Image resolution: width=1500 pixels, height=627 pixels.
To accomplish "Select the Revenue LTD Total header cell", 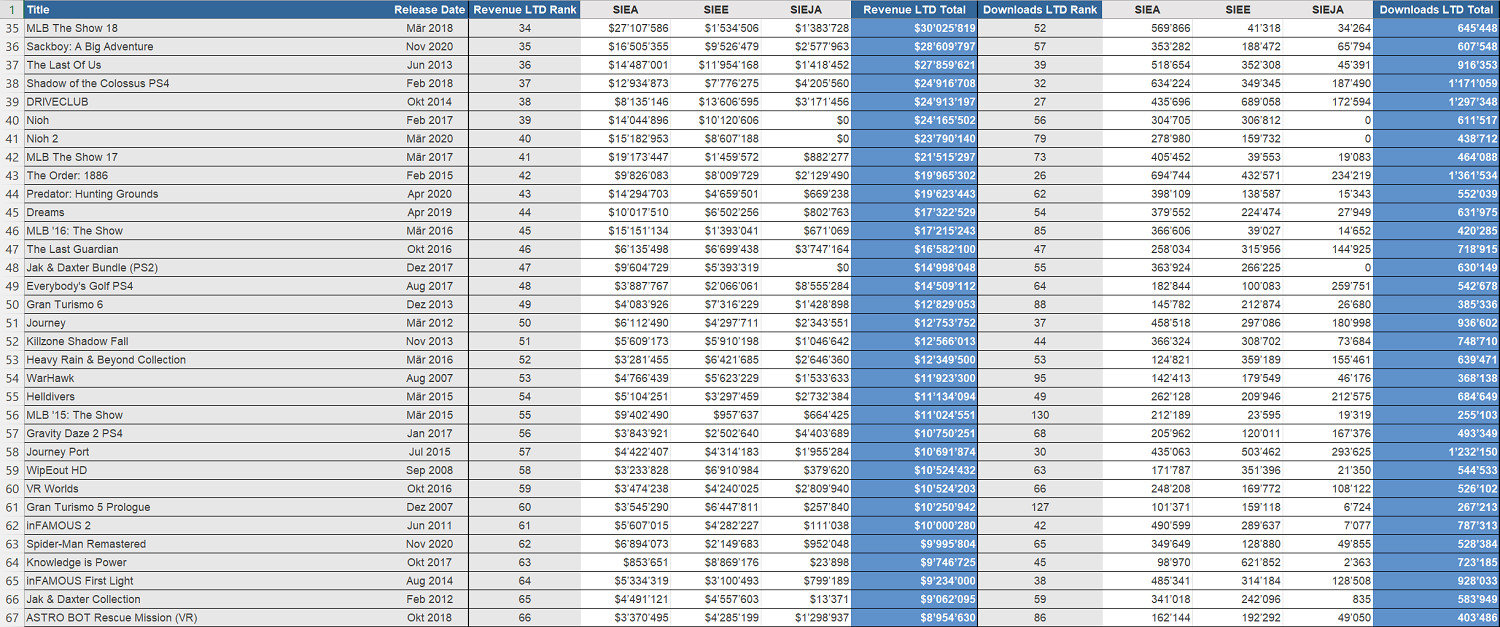I will [x=914, y=9].
